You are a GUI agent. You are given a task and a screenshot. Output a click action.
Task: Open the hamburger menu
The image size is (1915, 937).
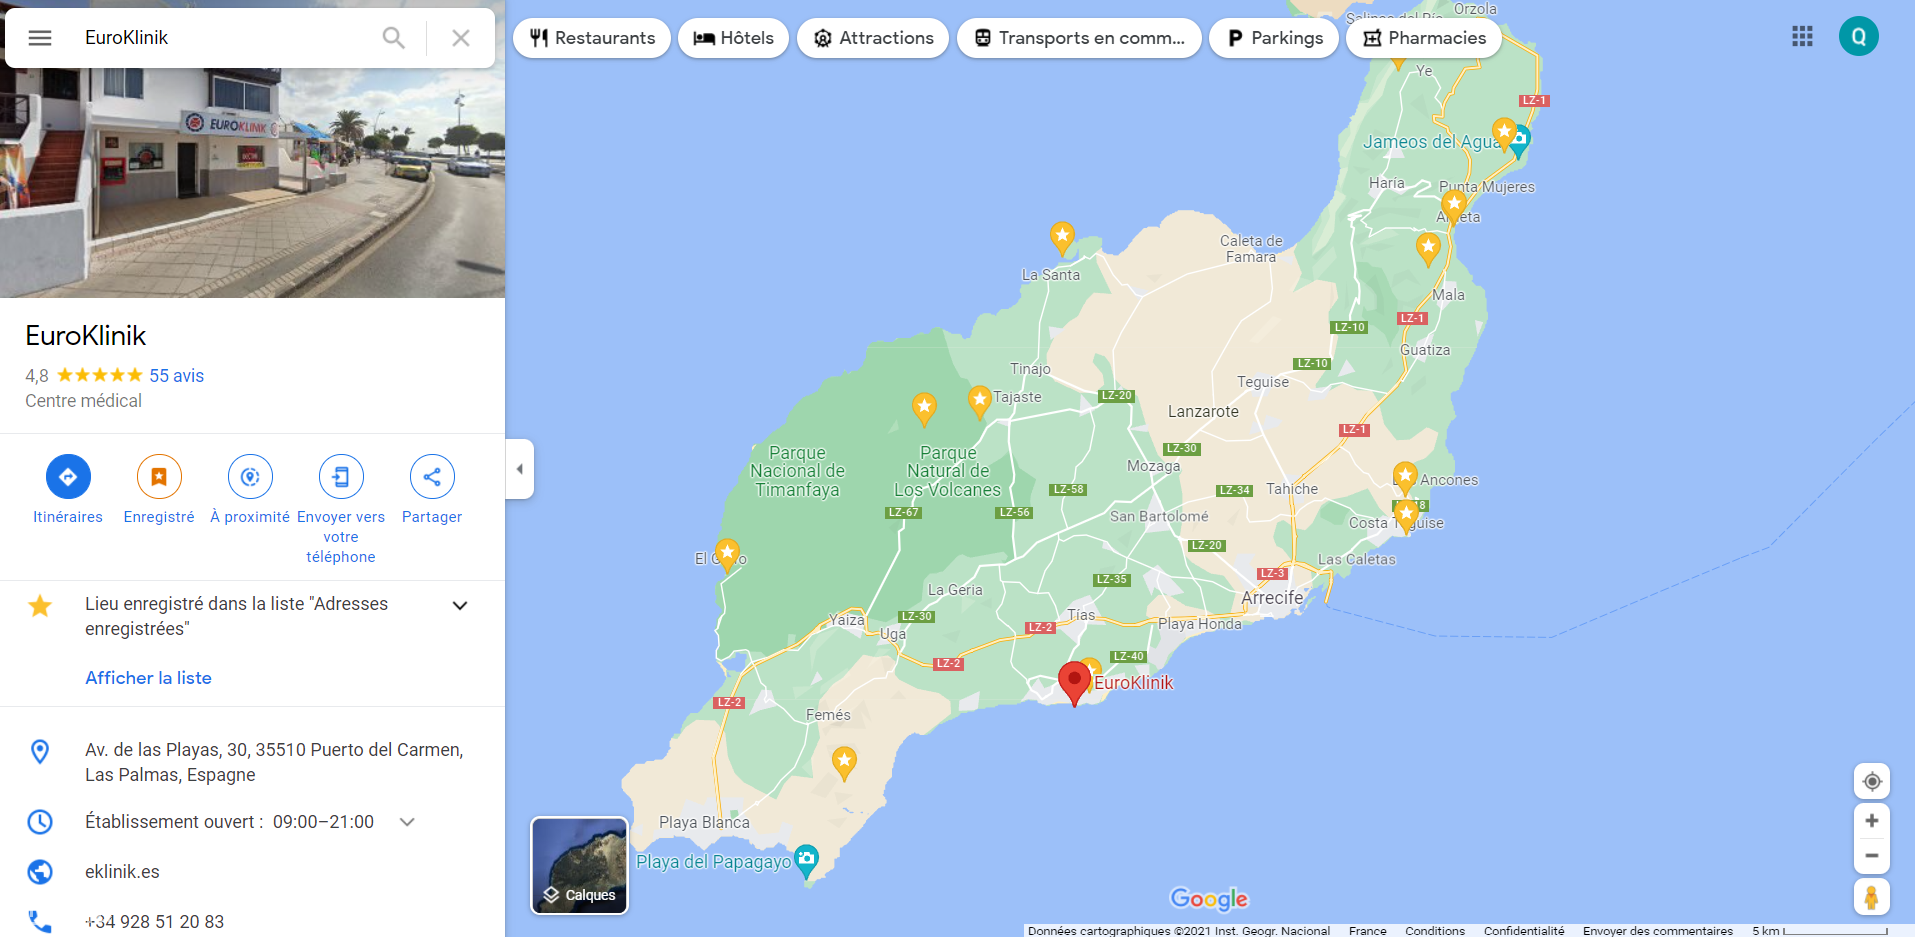[x=40, y=38]
